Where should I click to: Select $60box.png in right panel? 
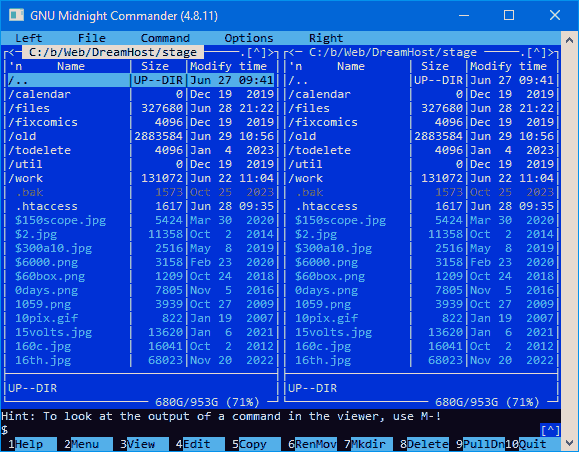click(421, 277)
